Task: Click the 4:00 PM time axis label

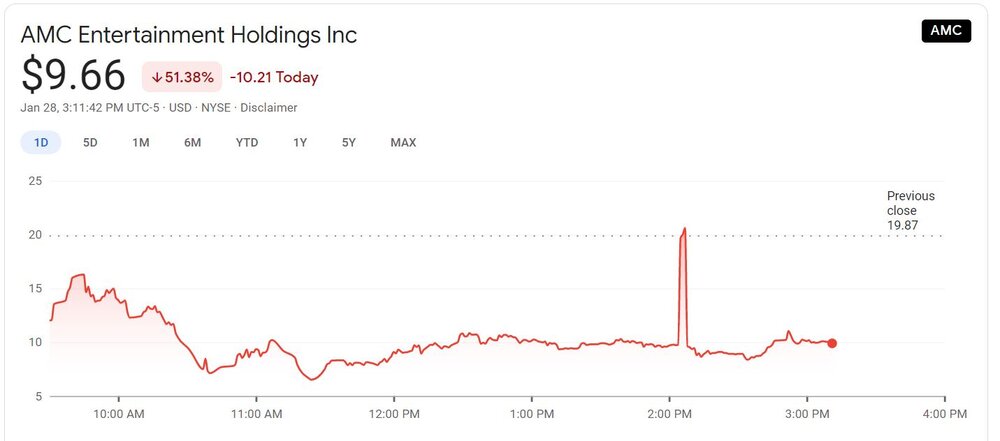Action: 944,412
